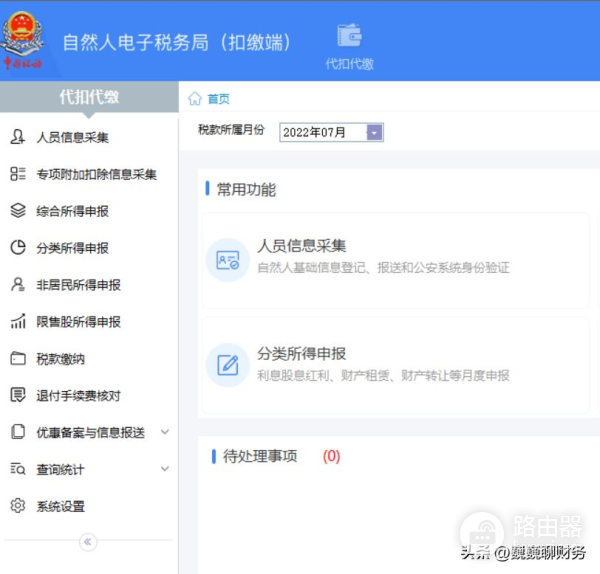The image size is (600, 574).
Task: Click the 专项附加扣除信息采集 list icon
Action: (18, 174)
